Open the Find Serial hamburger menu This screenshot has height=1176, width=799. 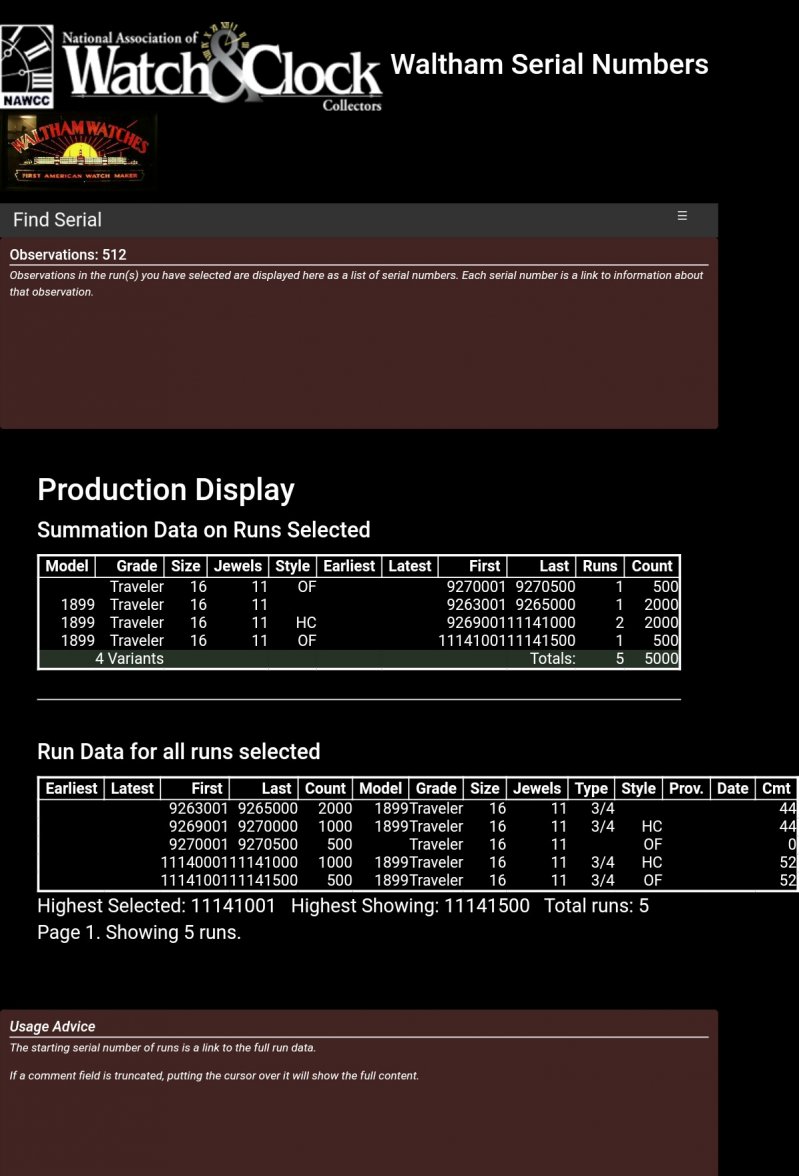(682, 216)
